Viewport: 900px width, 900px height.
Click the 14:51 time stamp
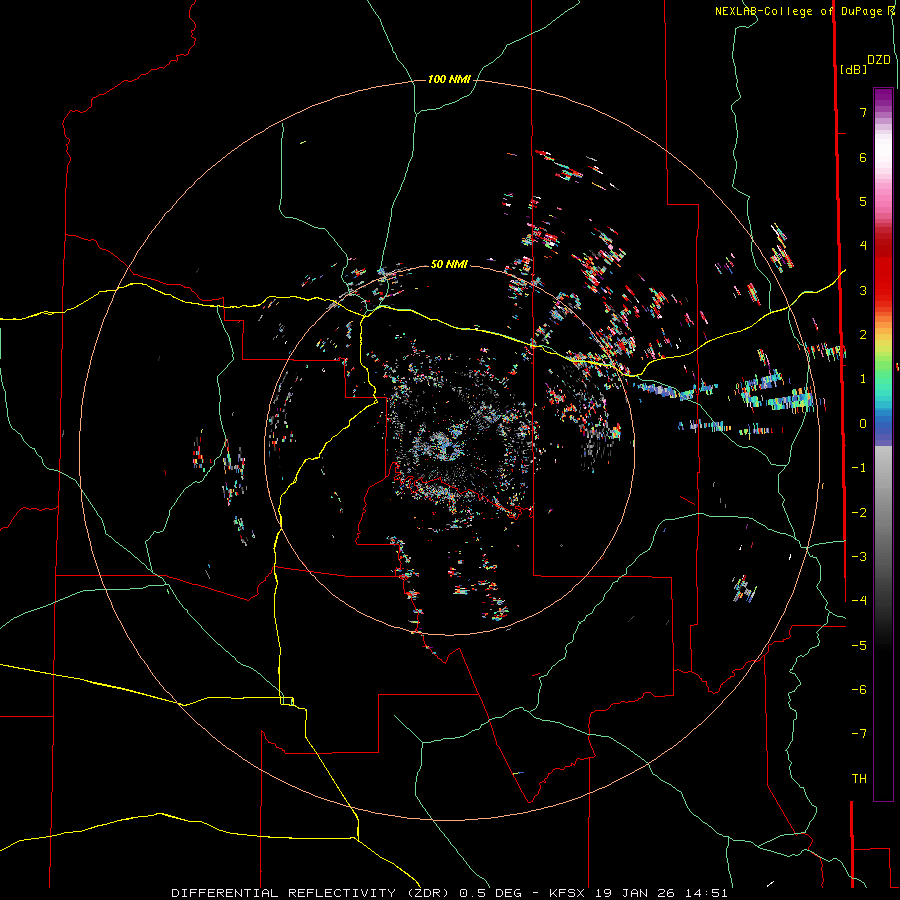708,893
